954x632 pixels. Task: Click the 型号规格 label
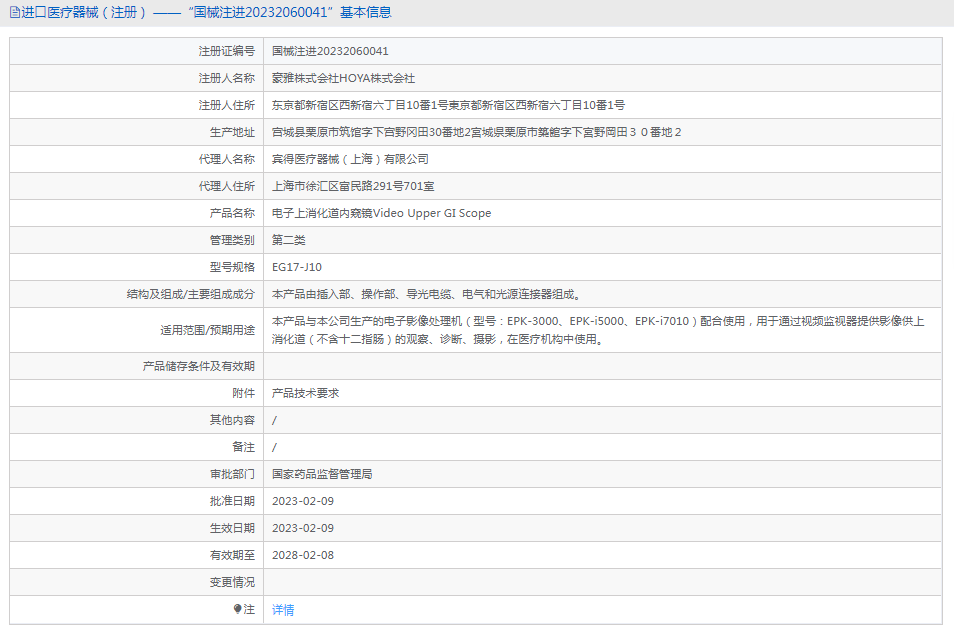[232, 267]
